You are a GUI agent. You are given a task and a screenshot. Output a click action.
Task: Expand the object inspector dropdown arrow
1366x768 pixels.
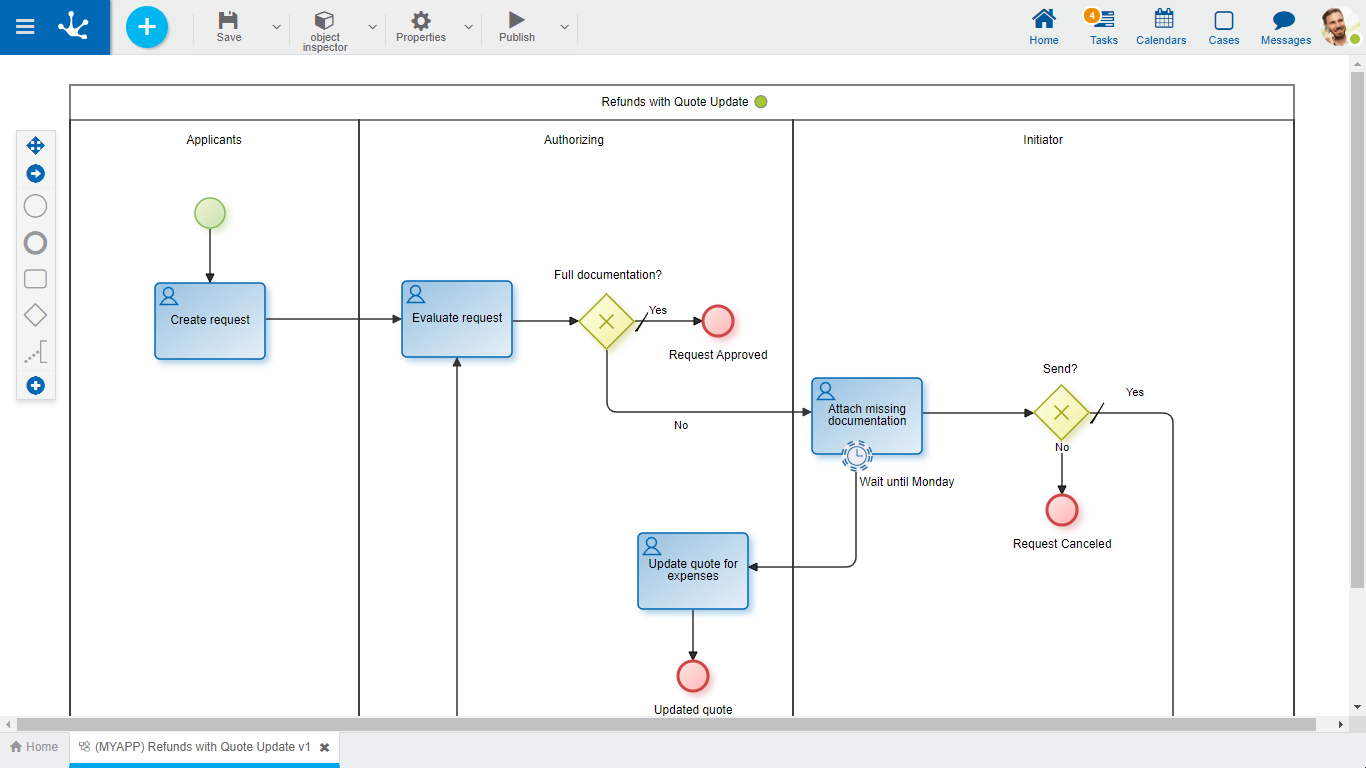tap(372, 27)
